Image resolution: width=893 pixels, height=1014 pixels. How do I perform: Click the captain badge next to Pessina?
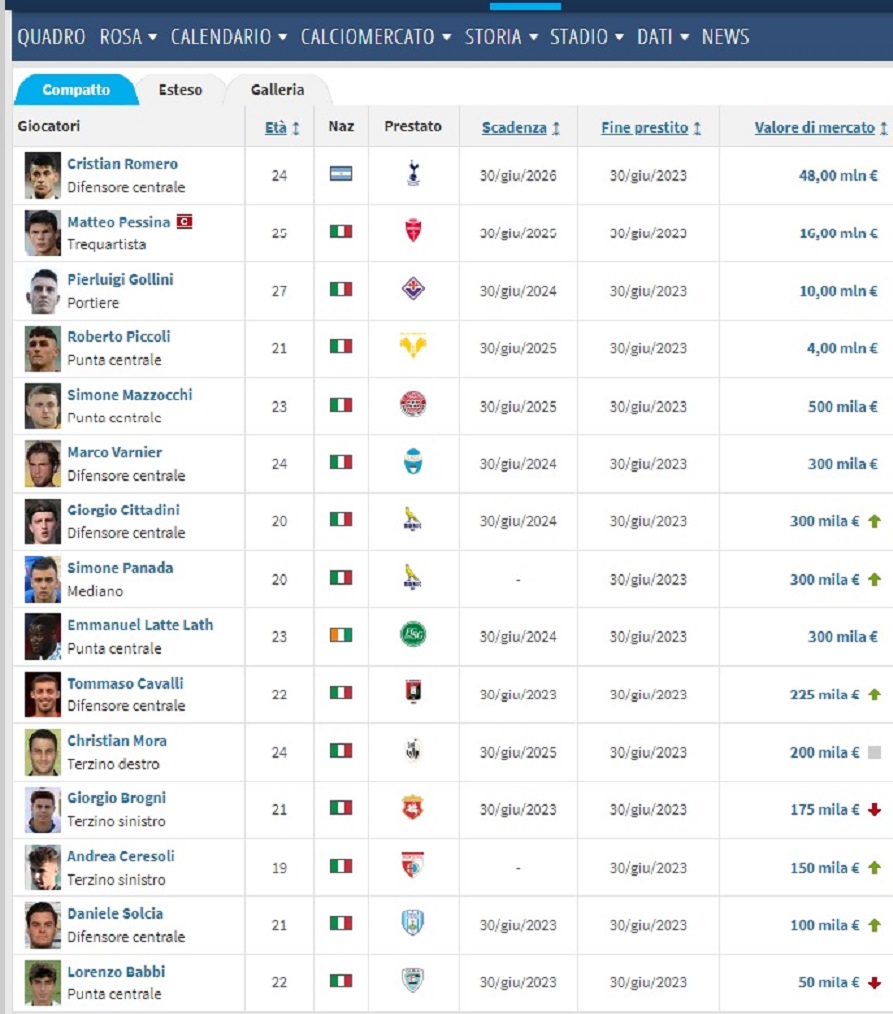point(184,222)
